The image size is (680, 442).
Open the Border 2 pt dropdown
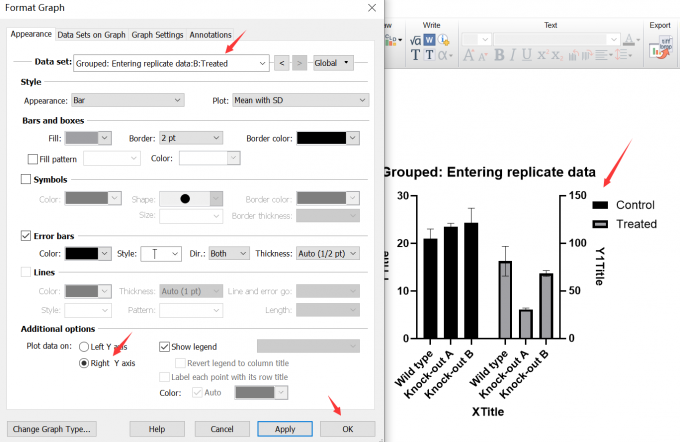tap(191, 138)
